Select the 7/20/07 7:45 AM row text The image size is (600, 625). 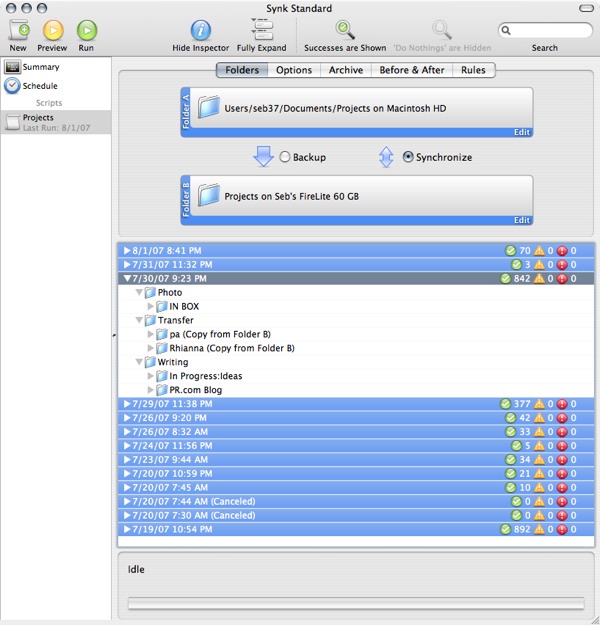(x=170, y=488)
